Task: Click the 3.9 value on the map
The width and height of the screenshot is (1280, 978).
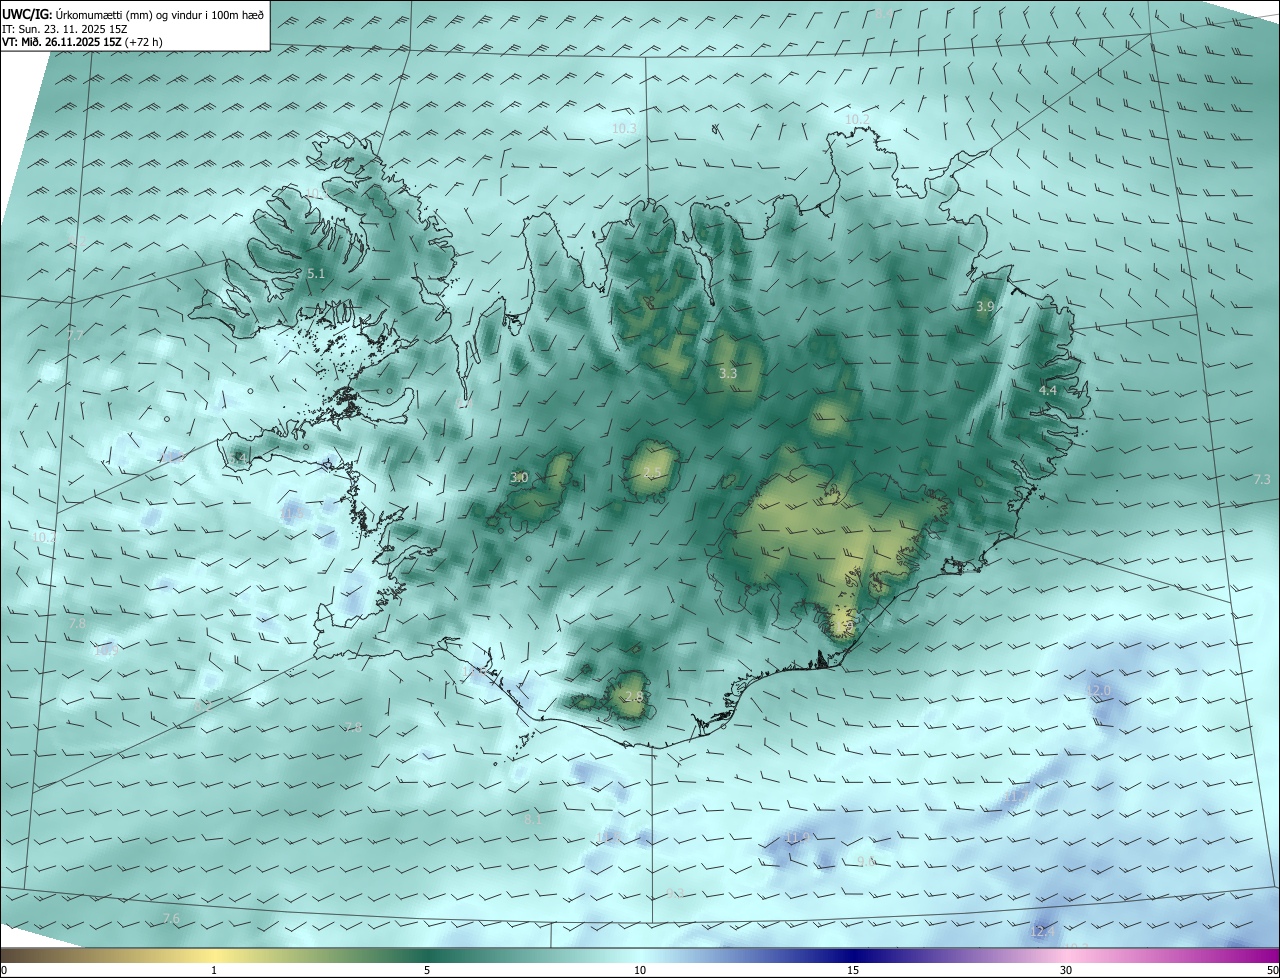Action: [x=985, y=307]
